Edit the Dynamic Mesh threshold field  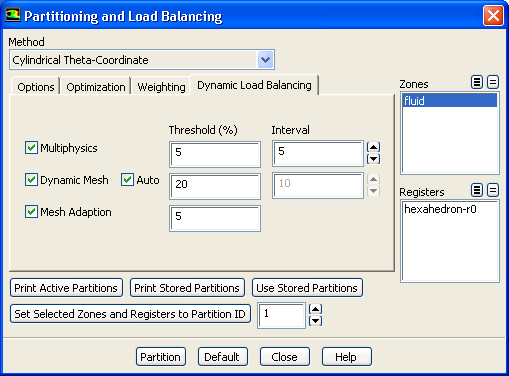[x=215, y=186]
